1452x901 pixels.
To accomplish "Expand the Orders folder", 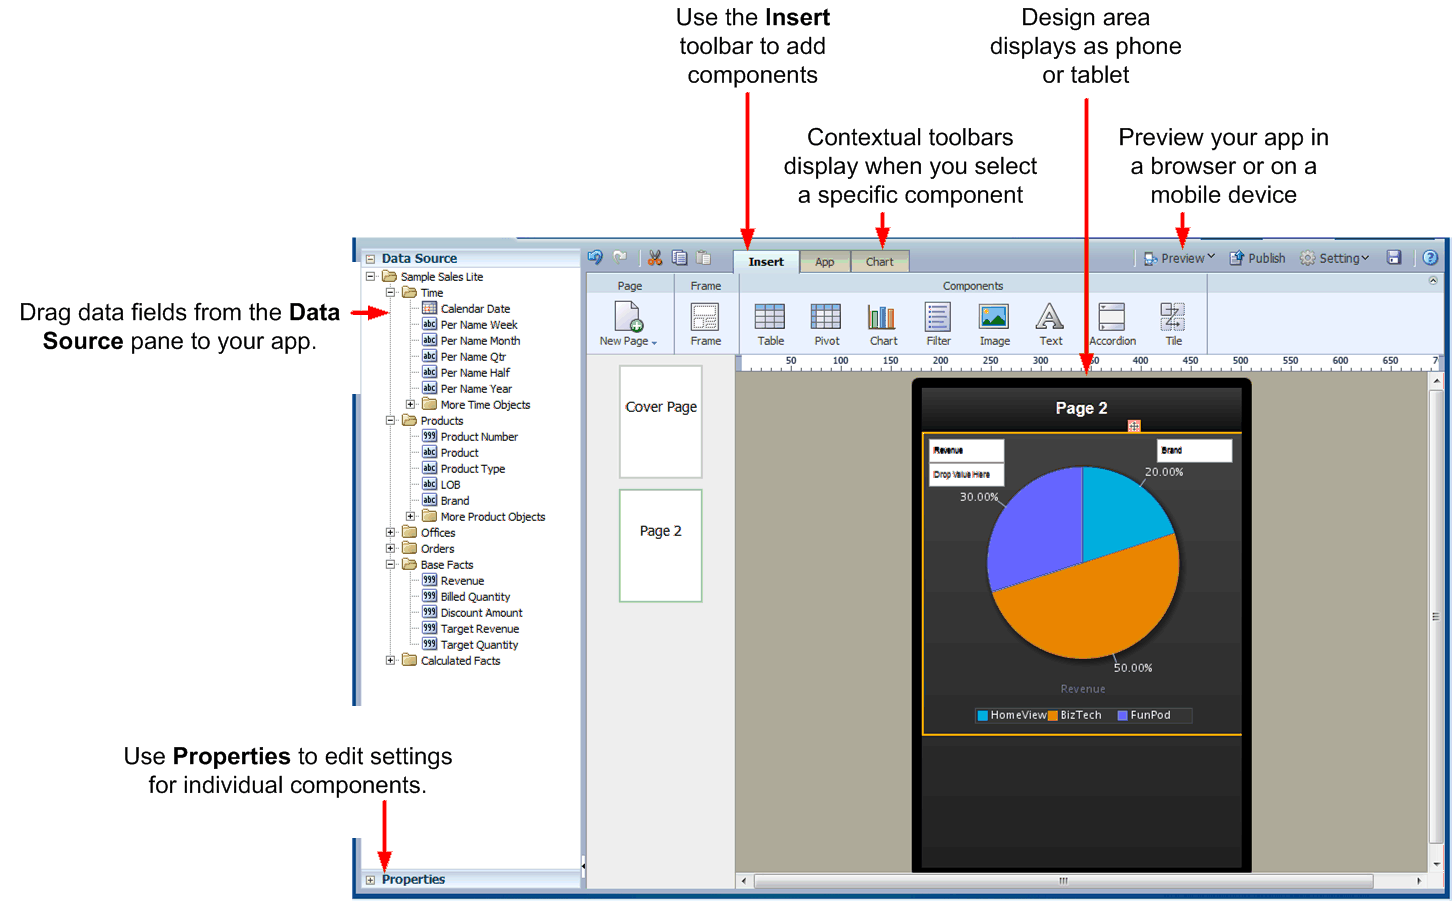I will click(x=390, y=548).
